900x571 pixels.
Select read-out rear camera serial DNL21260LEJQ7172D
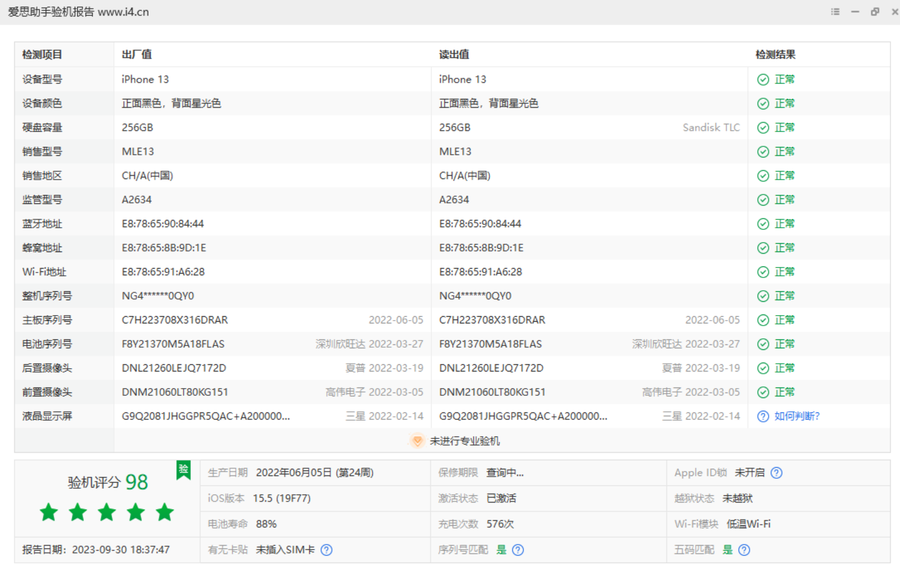click(491, 368)
